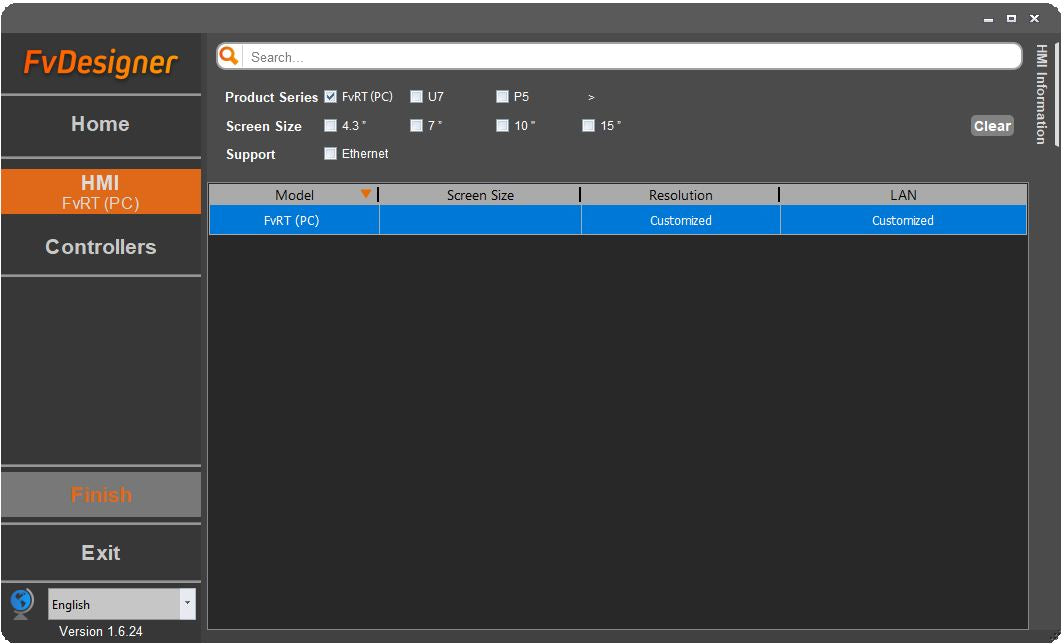The width and height of the screenshot is (1064, 644).
Task: Uncheck the FvRT (PC) product series checkbox
Action: [330, 96]
